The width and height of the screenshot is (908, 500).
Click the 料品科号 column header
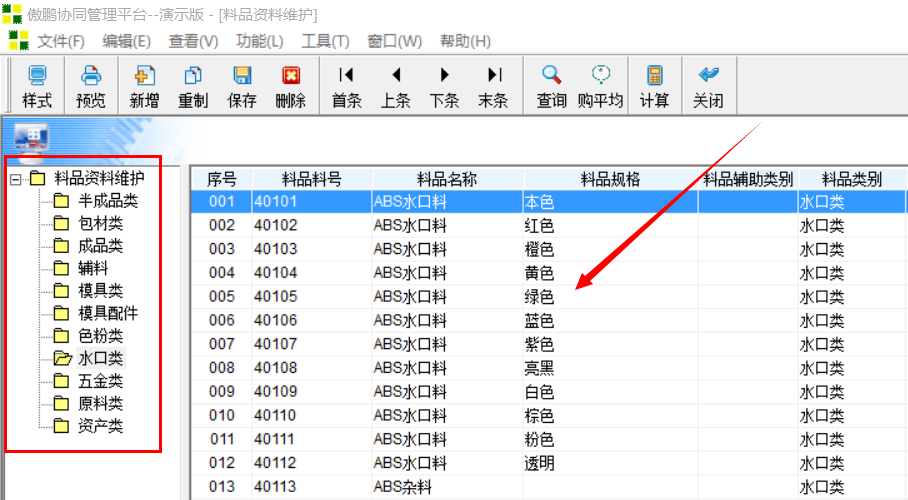tap(312, 179)
